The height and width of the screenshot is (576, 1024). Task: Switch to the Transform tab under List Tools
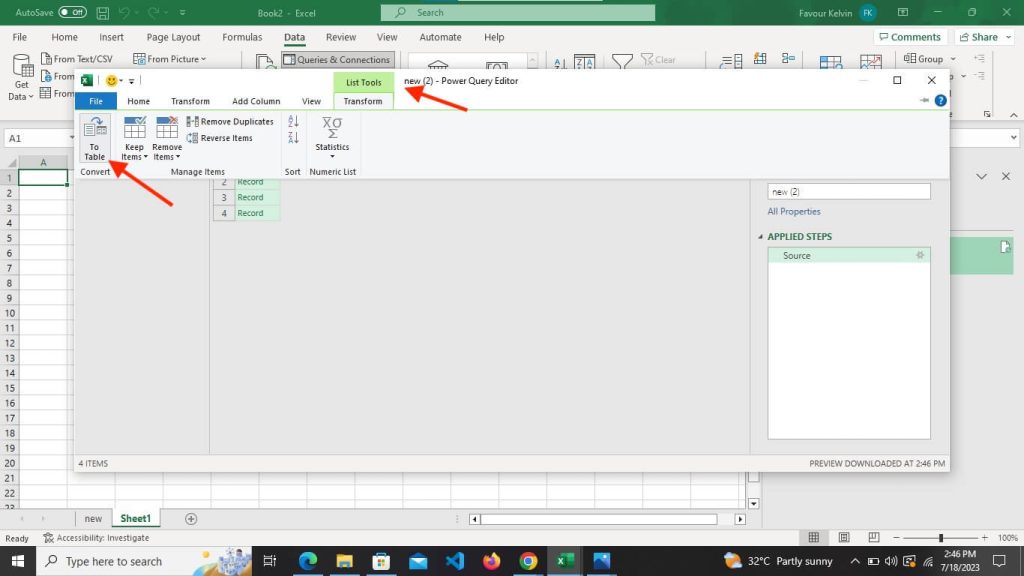point(363,100)
